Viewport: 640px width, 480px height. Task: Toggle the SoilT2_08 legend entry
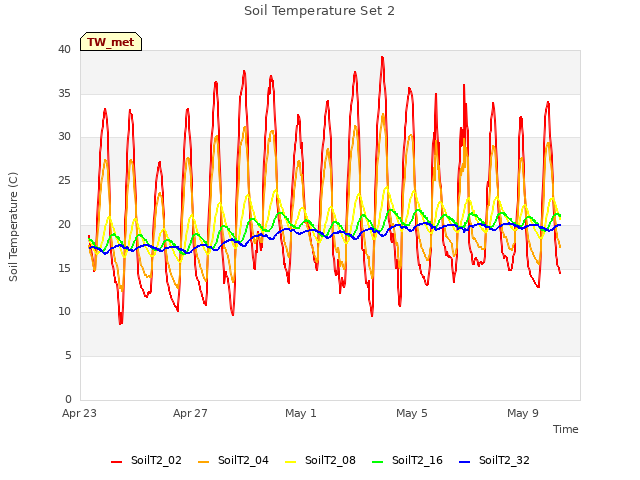pyautogui.click(x=320, y=460)
